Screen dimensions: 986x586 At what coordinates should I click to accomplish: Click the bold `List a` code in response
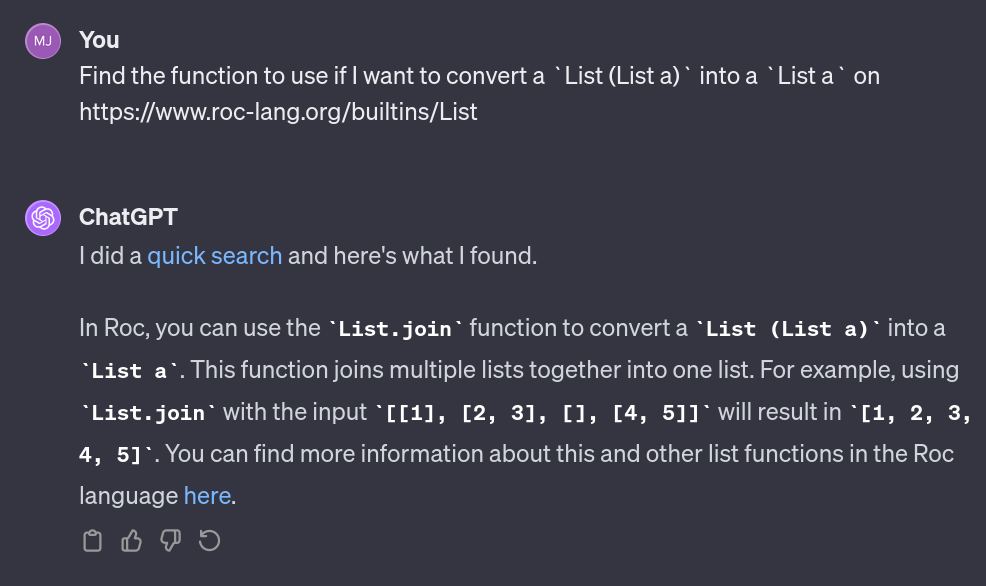tap(129, 371)
